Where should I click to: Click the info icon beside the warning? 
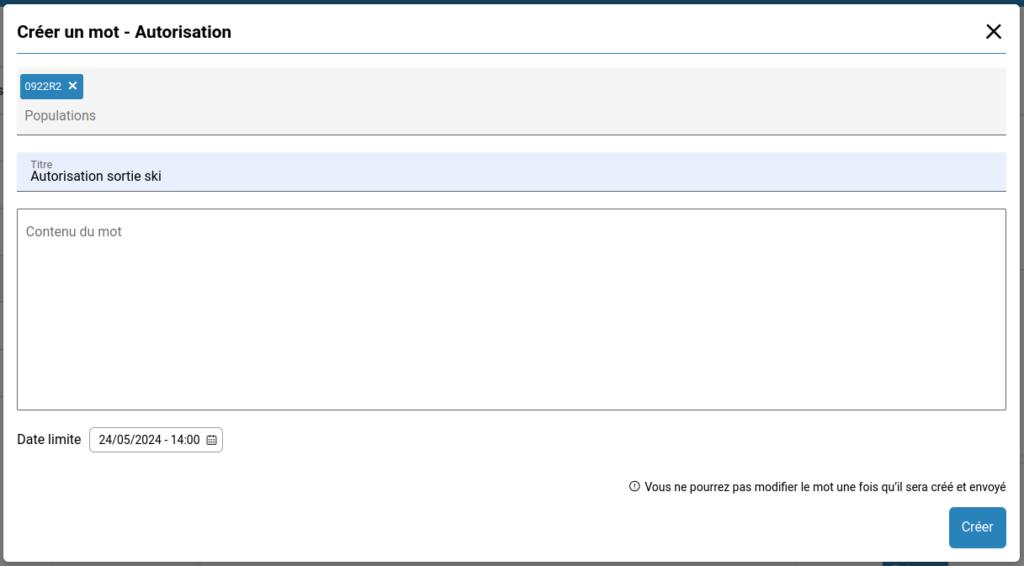(x=634, y=487)
